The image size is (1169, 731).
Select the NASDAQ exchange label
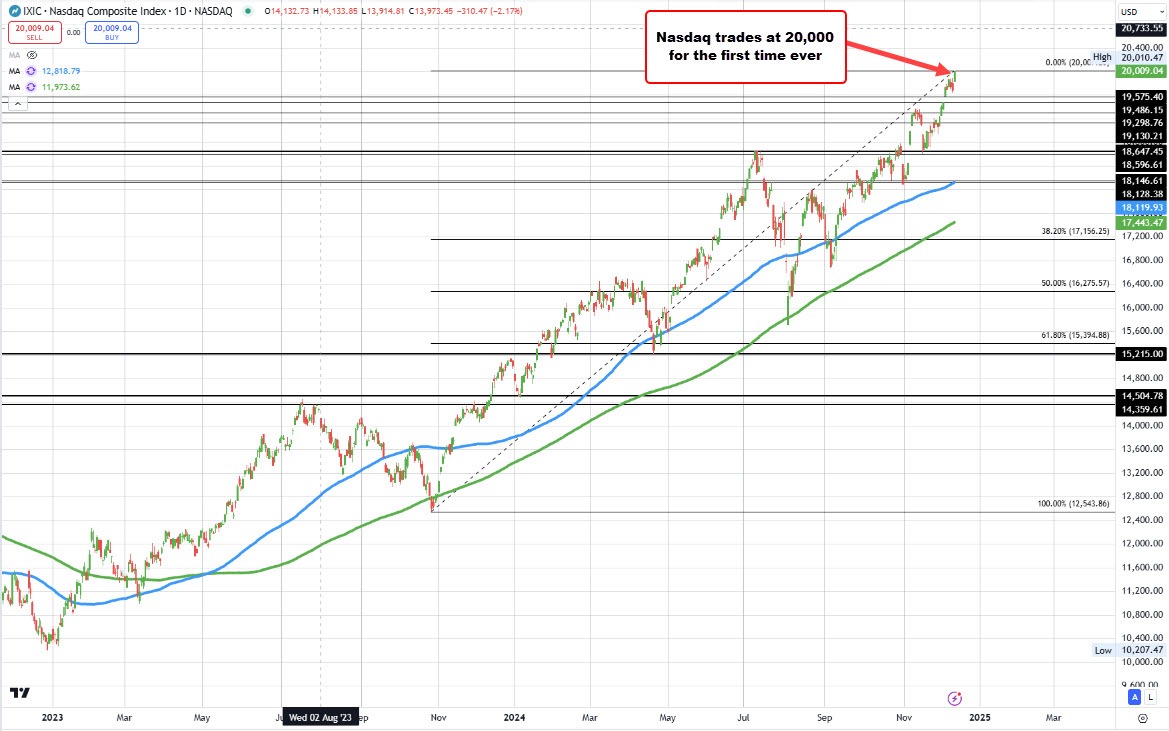click(x=213, y=10)
